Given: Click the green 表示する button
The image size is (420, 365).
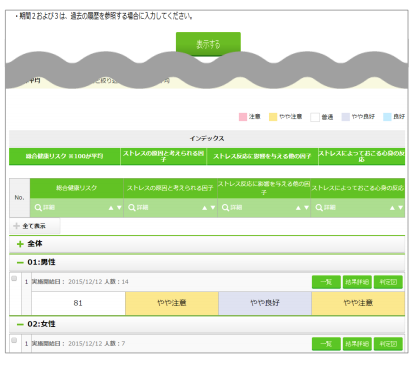Looking at the screenshot, I should pos(208,44).
